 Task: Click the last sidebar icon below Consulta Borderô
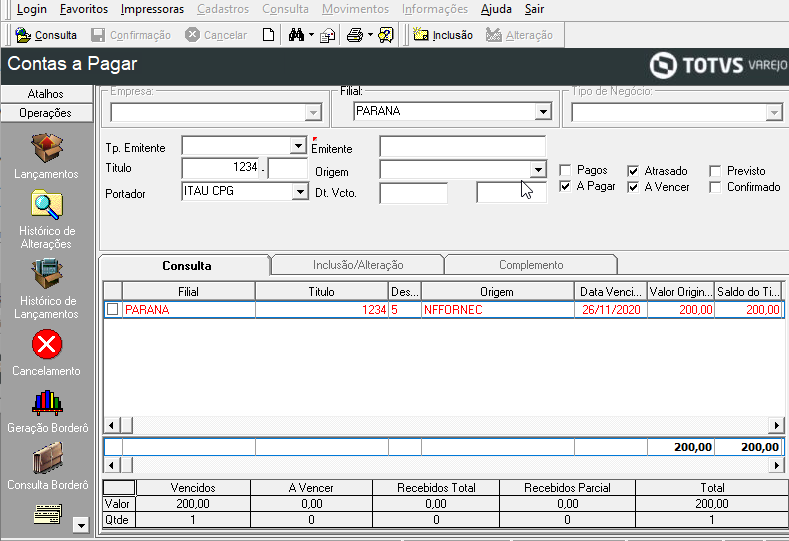48,514
